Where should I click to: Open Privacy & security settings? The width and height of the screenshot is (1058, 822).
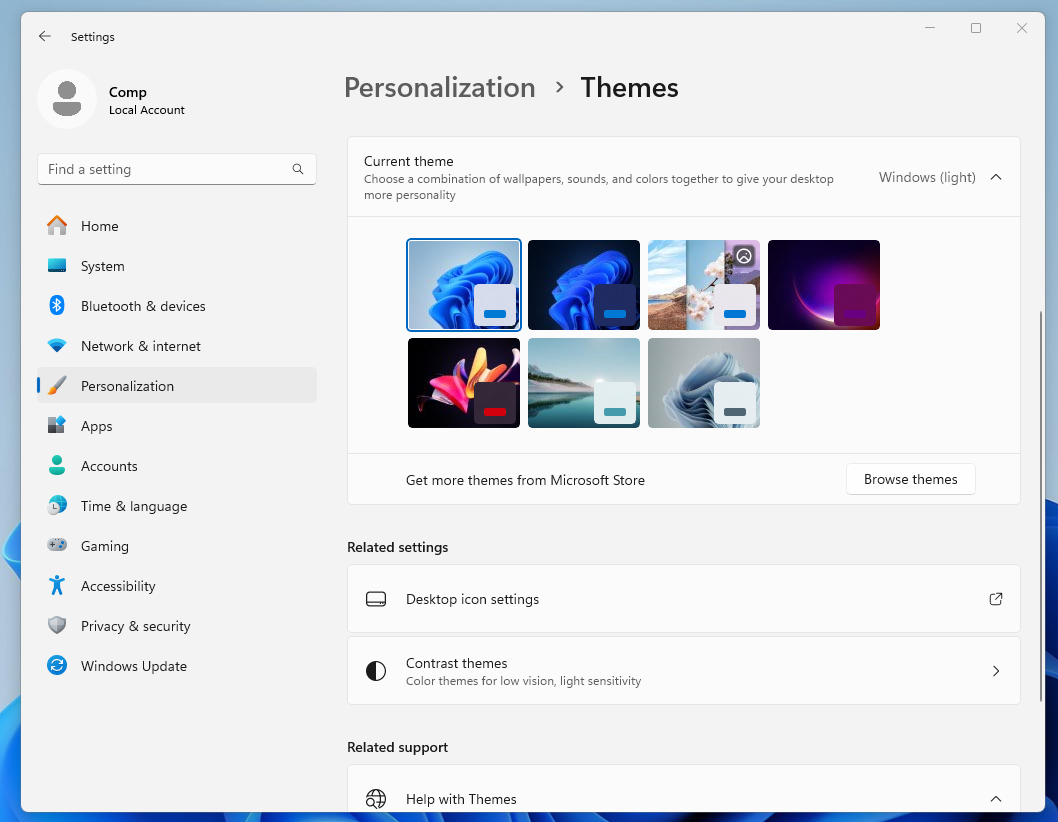177,625
